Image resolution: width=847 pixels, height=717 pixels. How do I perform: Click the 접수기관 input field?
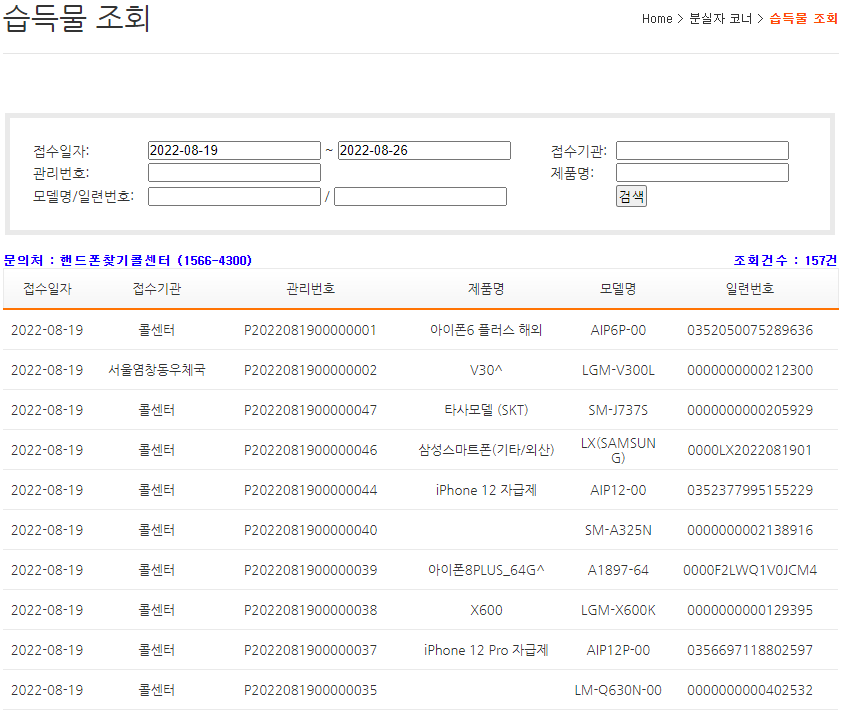(702, 150)
